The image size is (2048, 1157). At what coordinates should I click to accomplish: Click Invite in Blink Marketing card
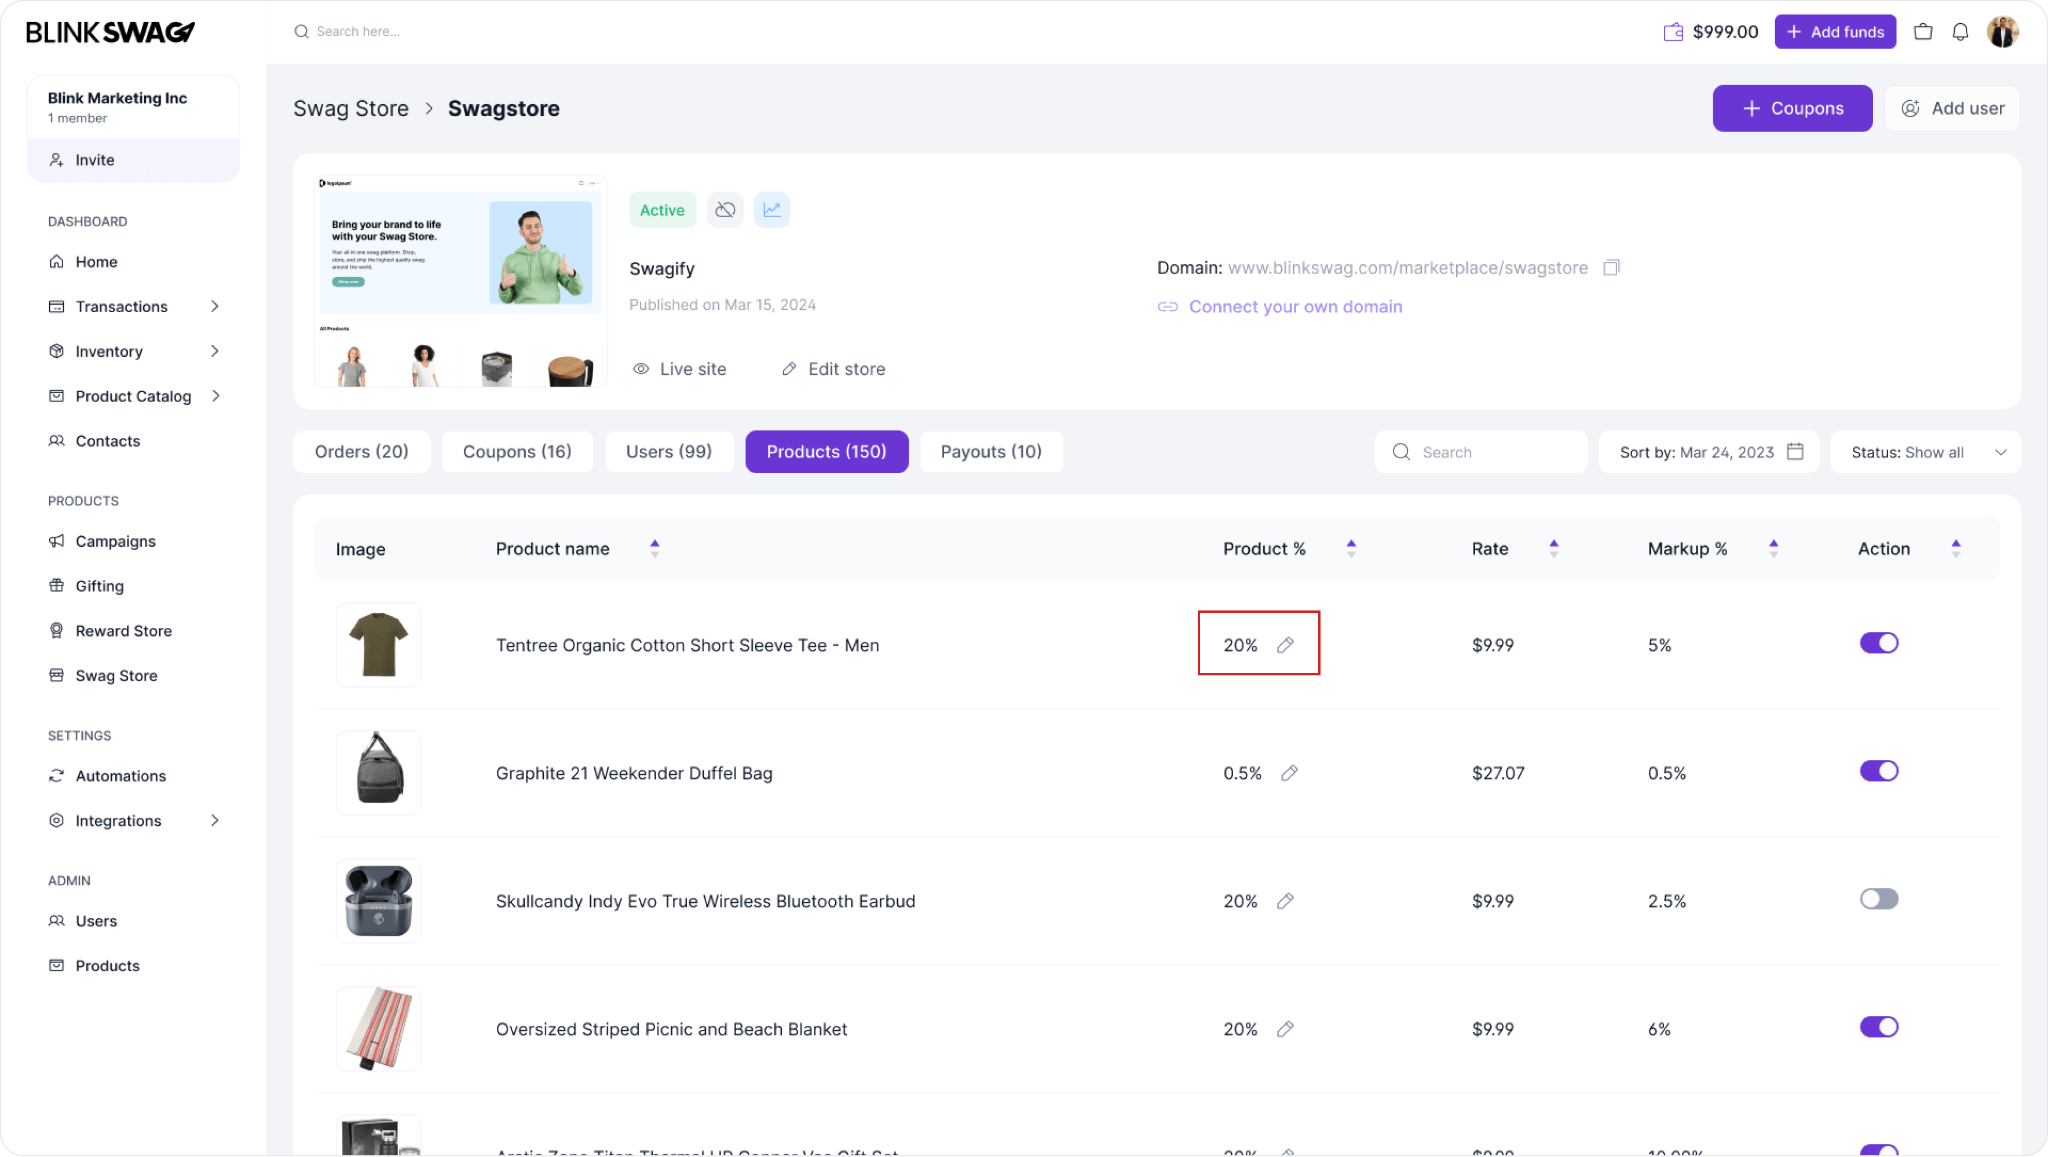(x=134, y=160)
